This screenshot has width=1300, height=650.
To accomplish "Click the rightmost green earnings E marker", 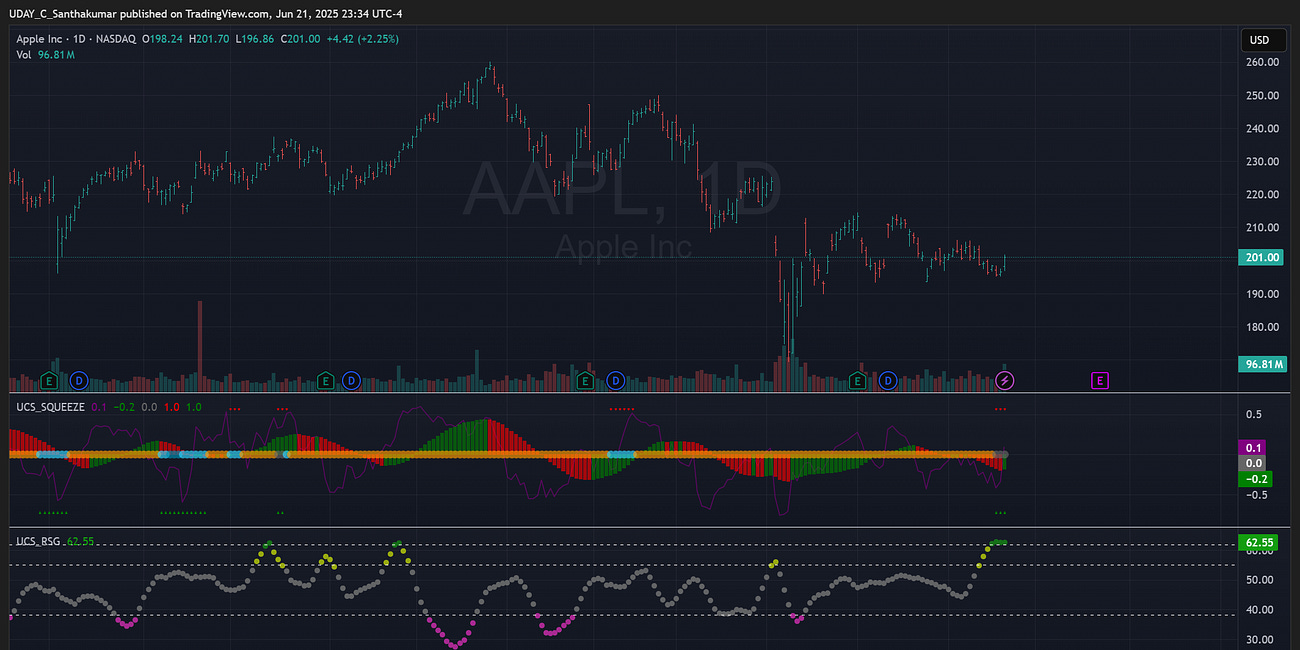I will [857, 380].
